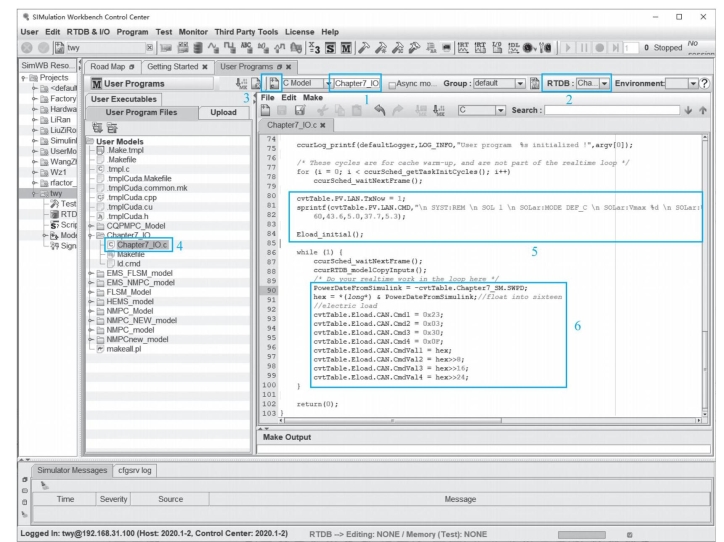Find previous with the up arrow icon

703,110
